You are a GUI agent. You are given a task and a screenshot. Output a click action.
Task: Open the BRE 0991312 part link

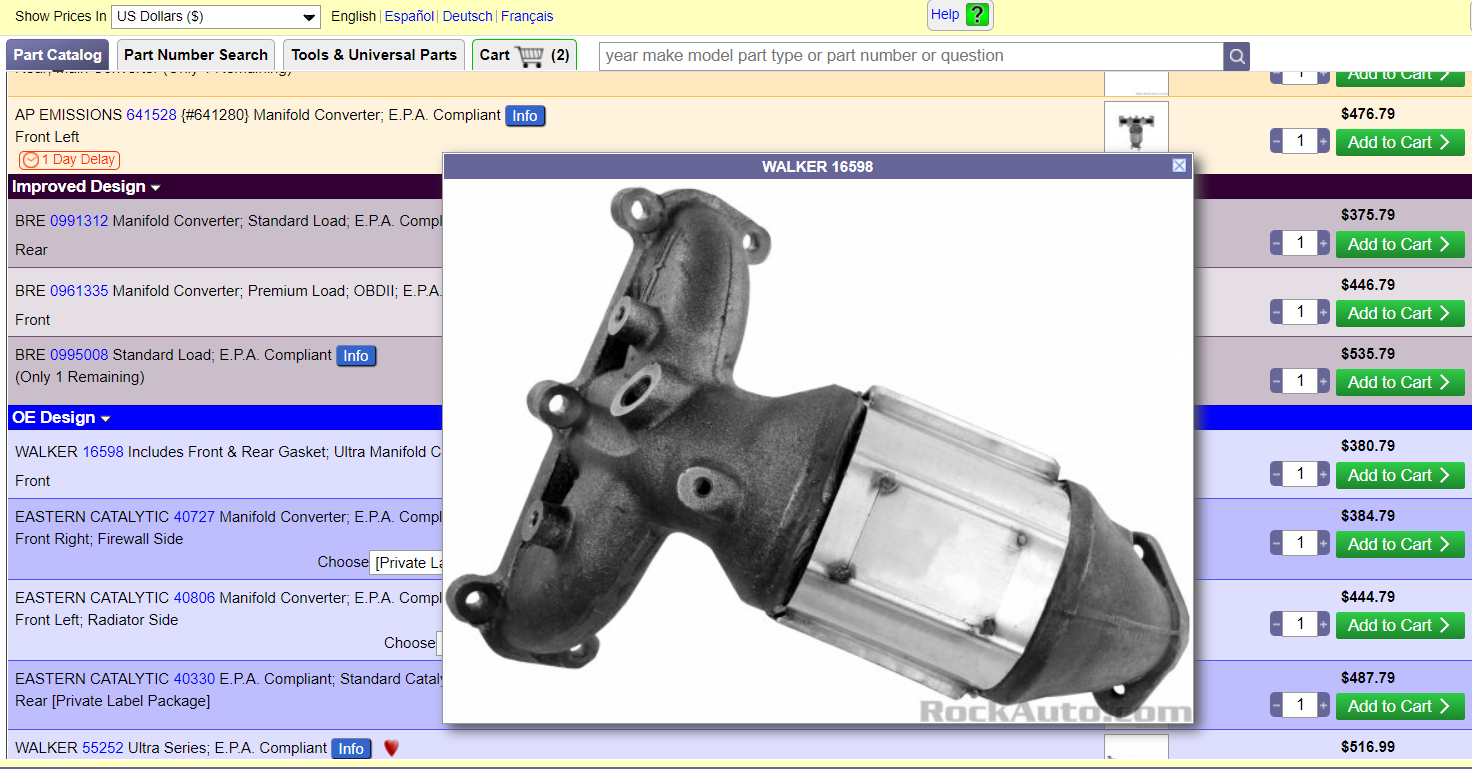[x=79, y=221]
